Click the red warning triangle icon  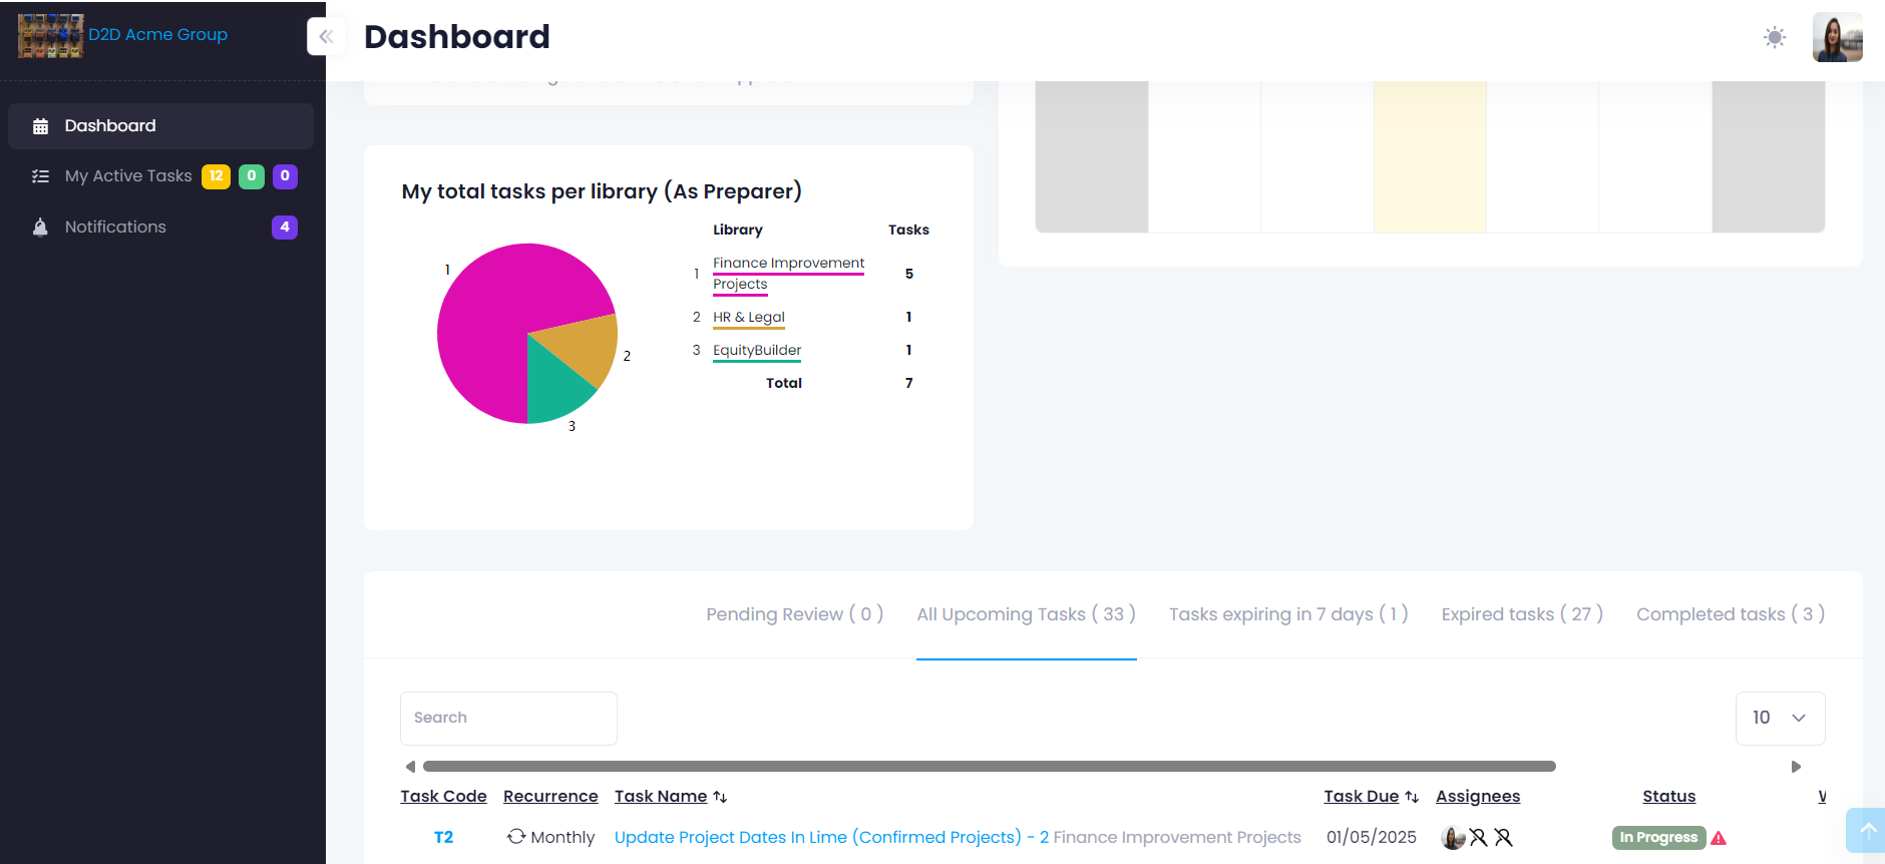1718,838
